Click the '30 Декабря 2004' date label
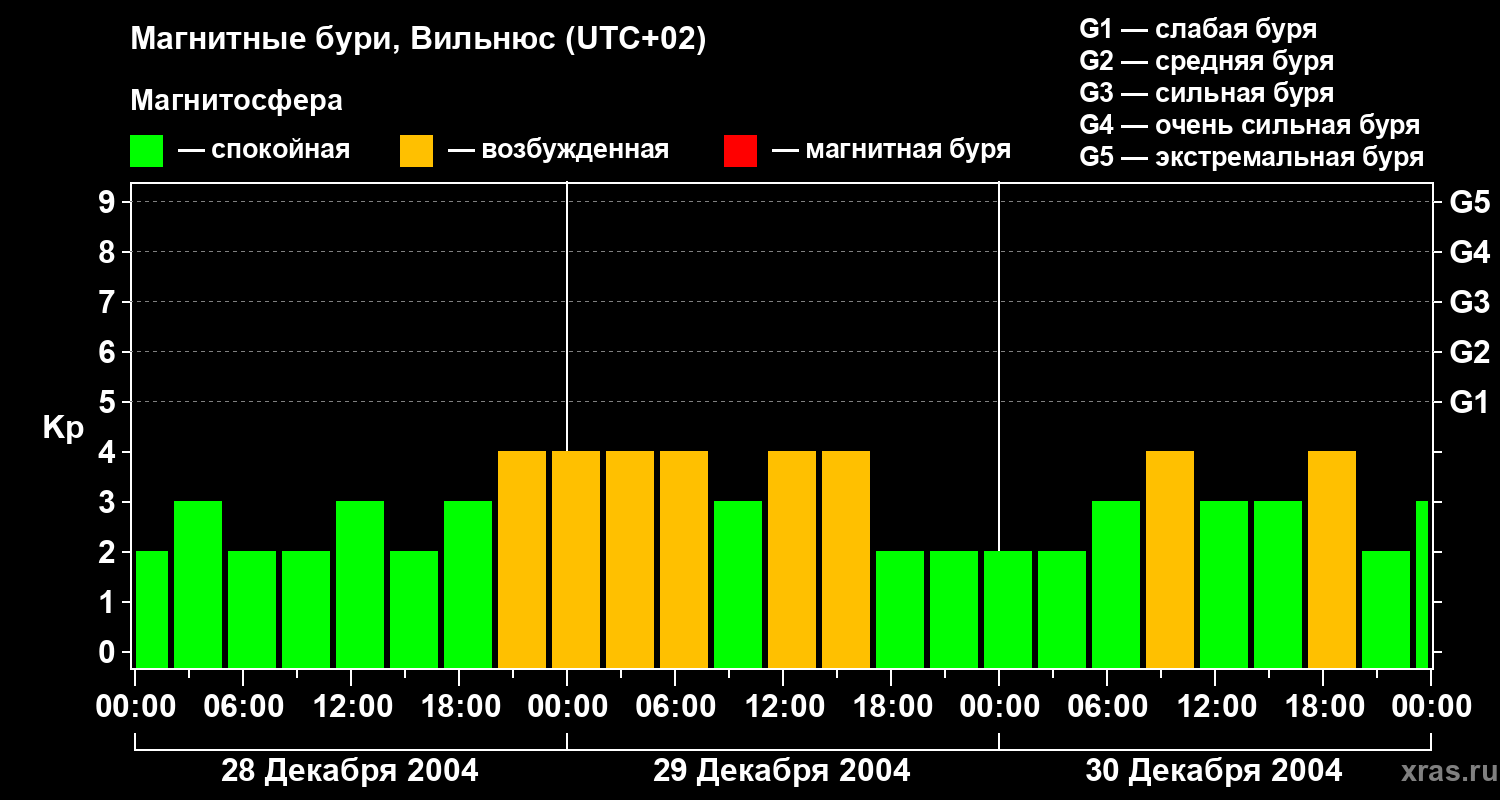Screen dimensions: 1500x800 coord(1213,771)
